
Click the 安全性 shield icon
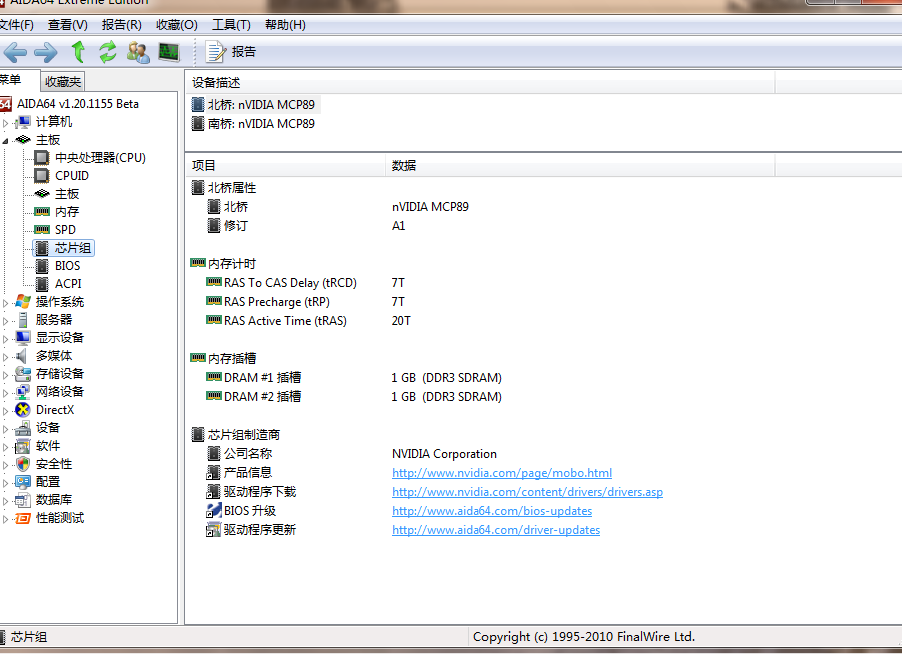click(x=23, y=464)
